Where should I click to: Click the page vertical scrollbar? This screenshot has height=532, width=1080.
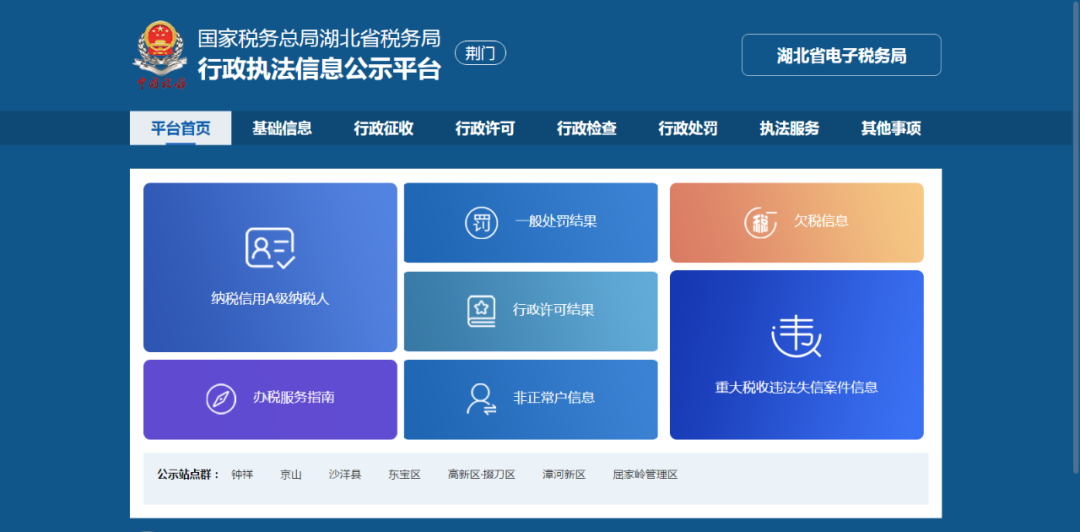tap(1075, 238)
